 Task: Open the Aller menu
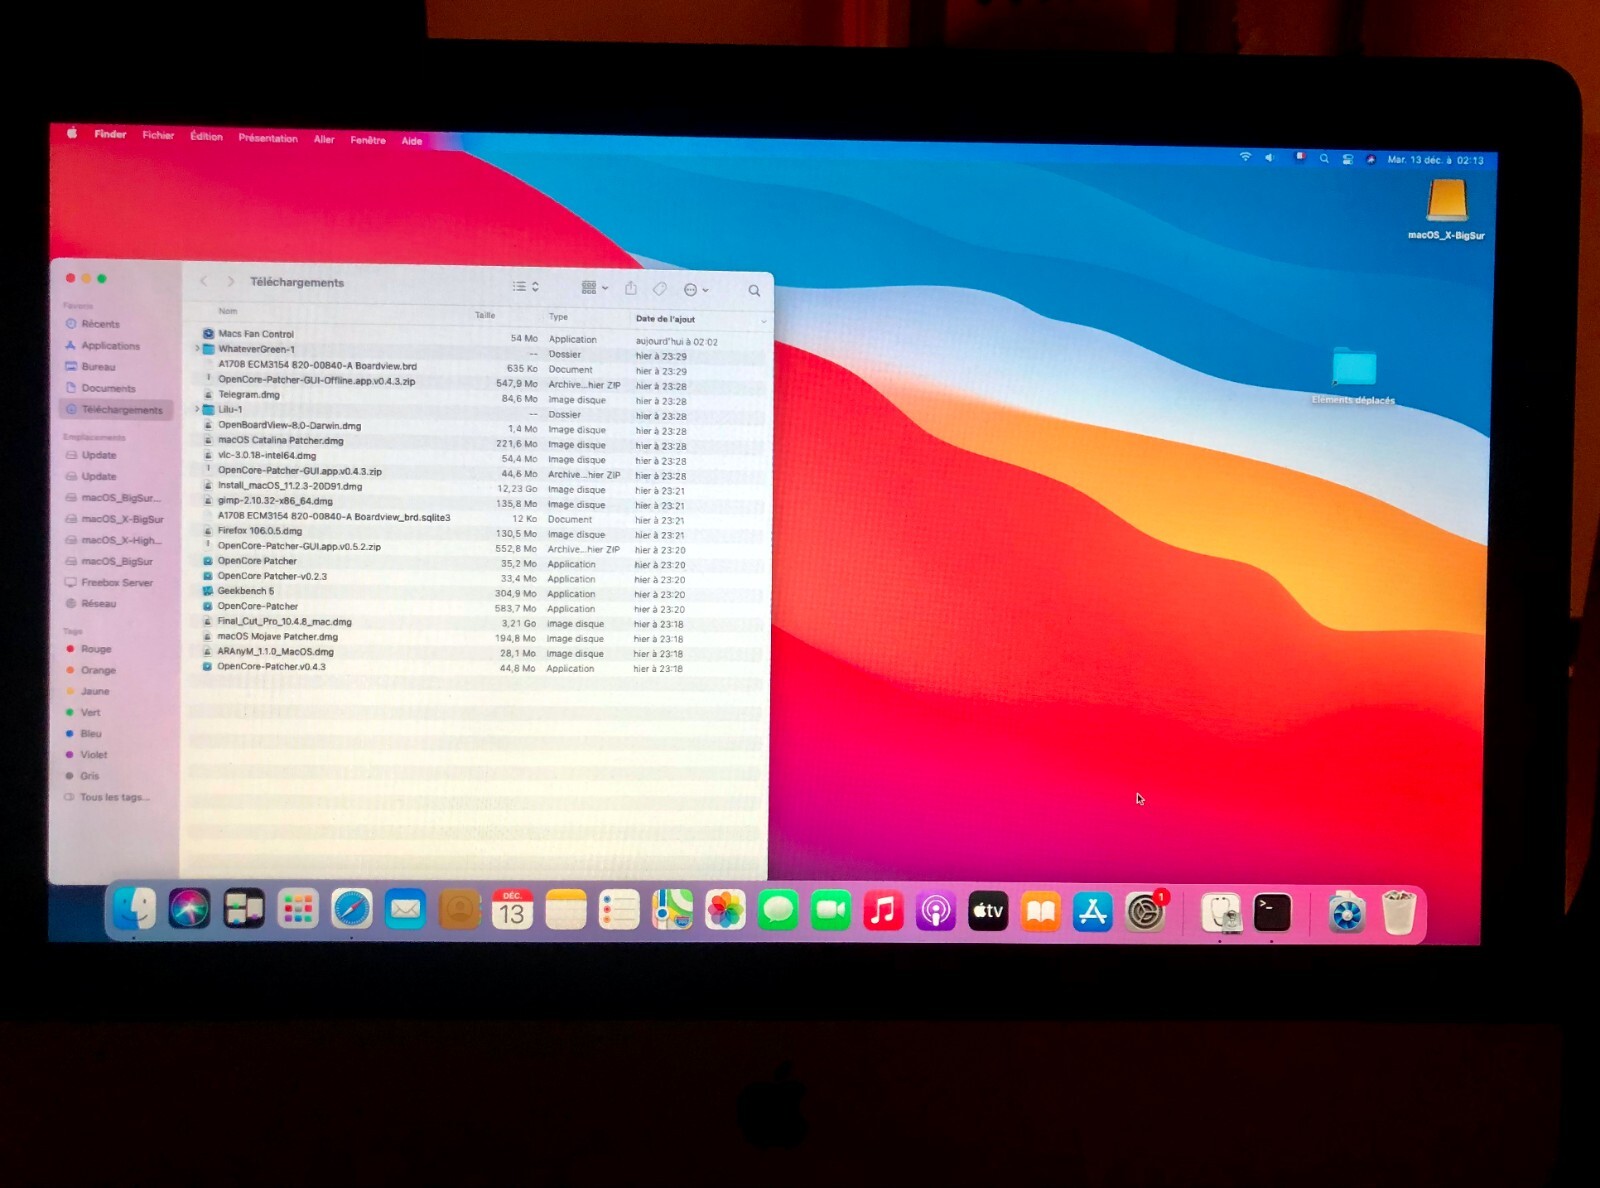coord(324,139)
